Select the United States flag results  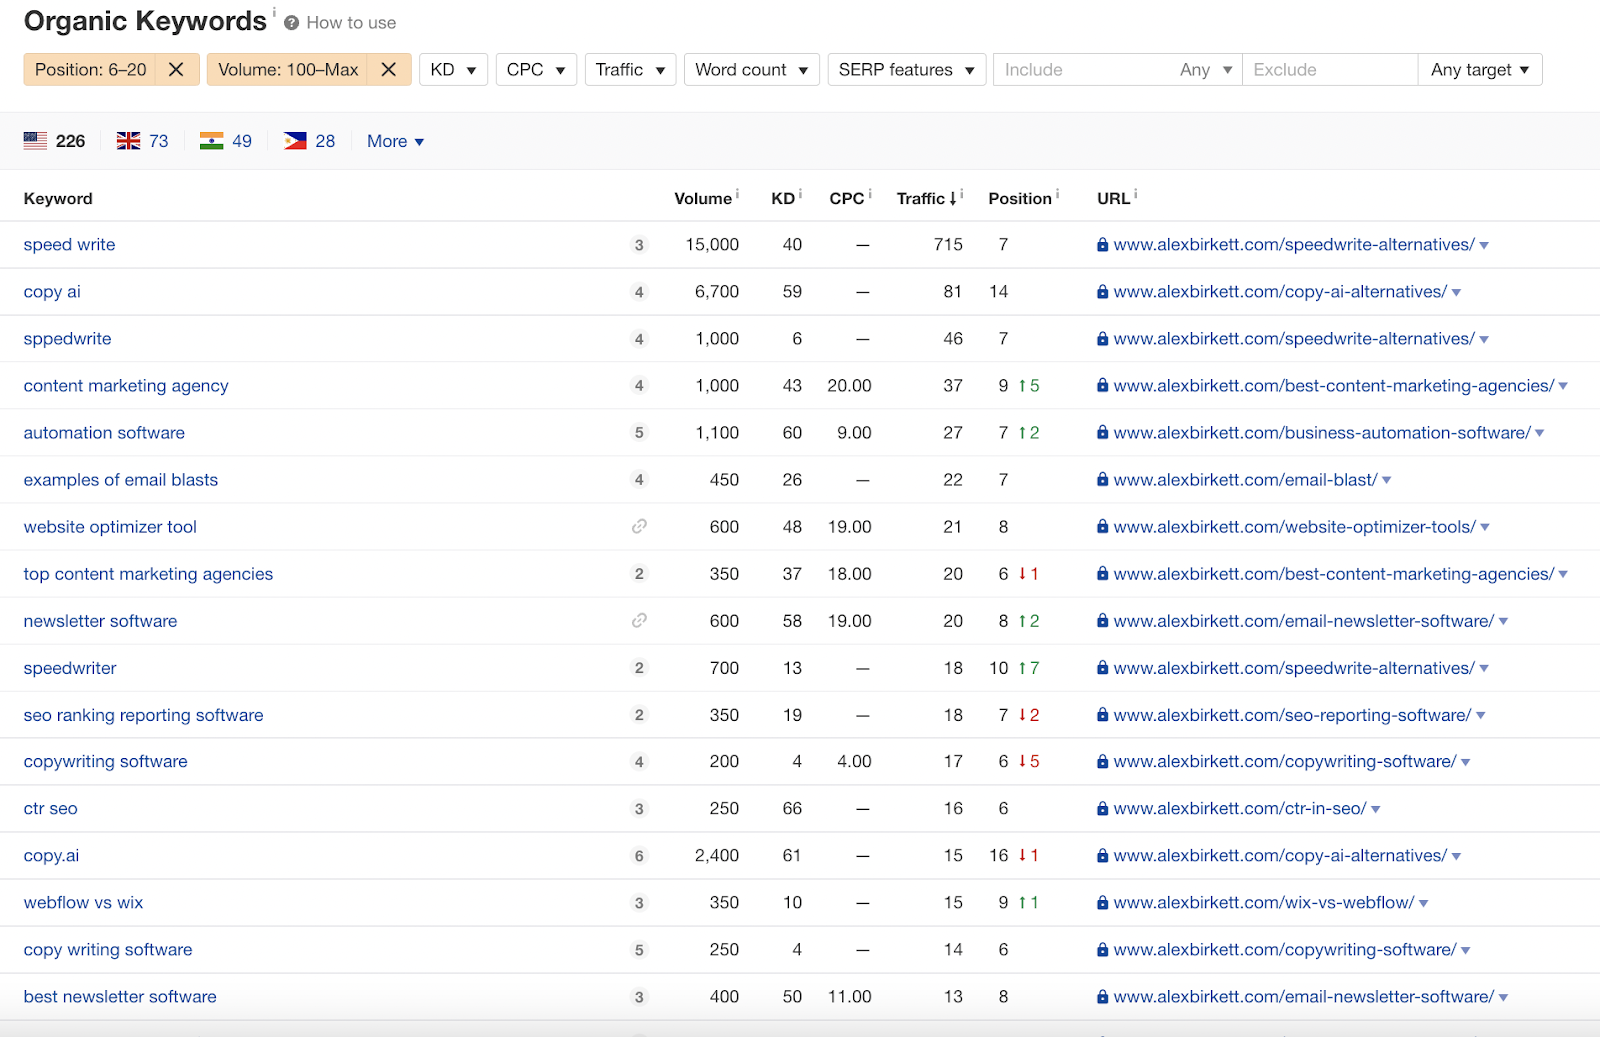click(55, 141)
